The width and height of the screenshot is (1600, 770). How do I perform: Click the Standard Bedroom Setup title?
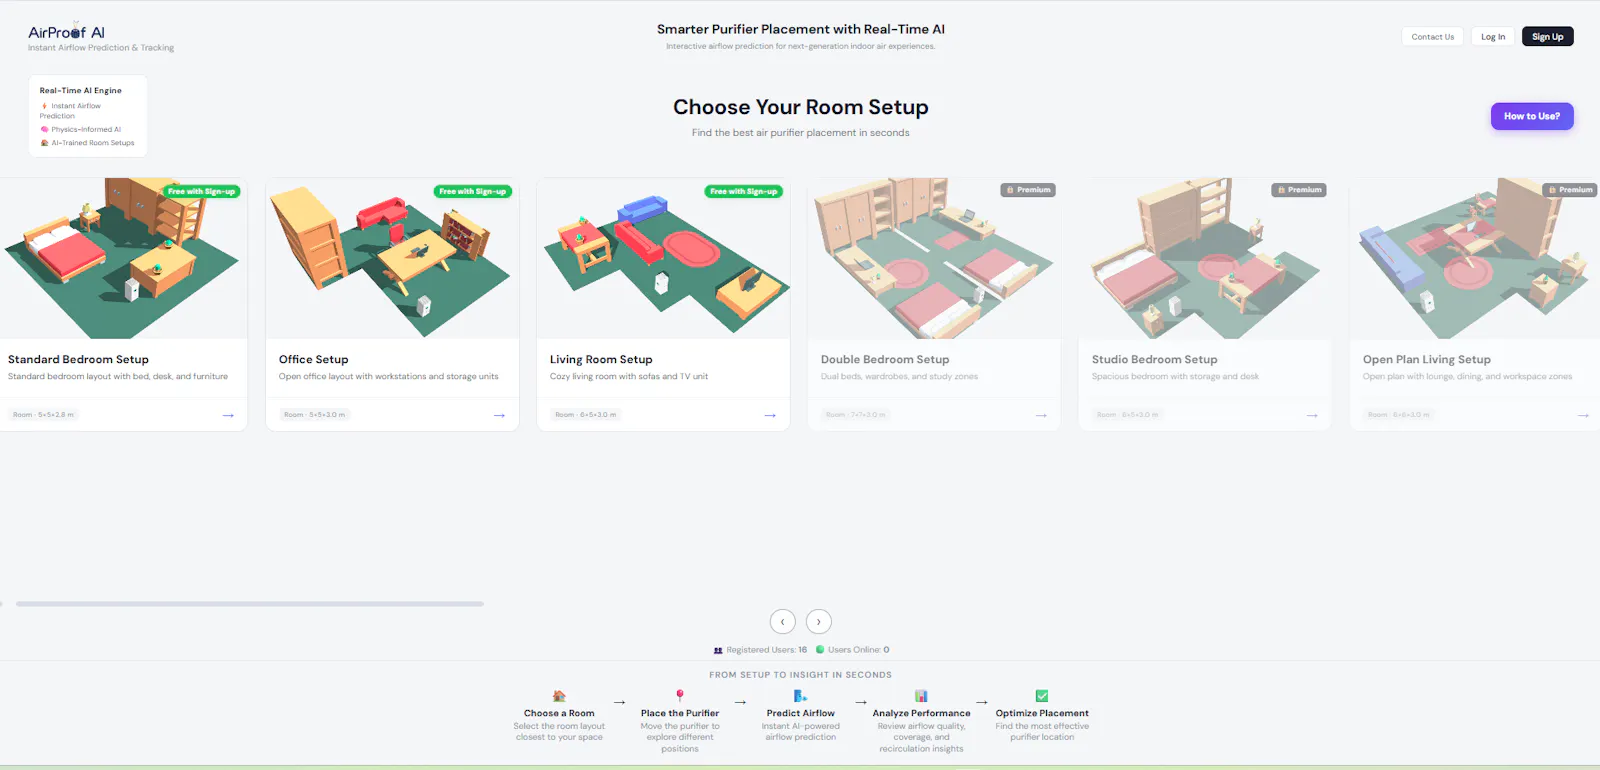point(78,359)
